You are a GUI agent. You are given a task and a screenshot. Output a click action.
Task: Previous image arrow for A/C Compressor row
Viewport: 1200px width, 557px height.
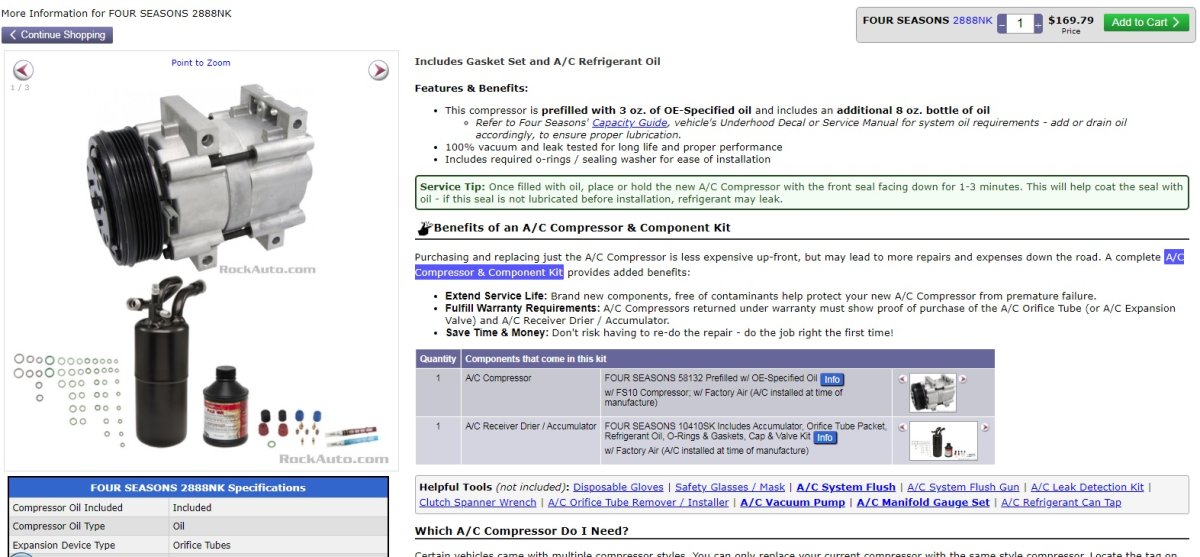coord(902,379)
